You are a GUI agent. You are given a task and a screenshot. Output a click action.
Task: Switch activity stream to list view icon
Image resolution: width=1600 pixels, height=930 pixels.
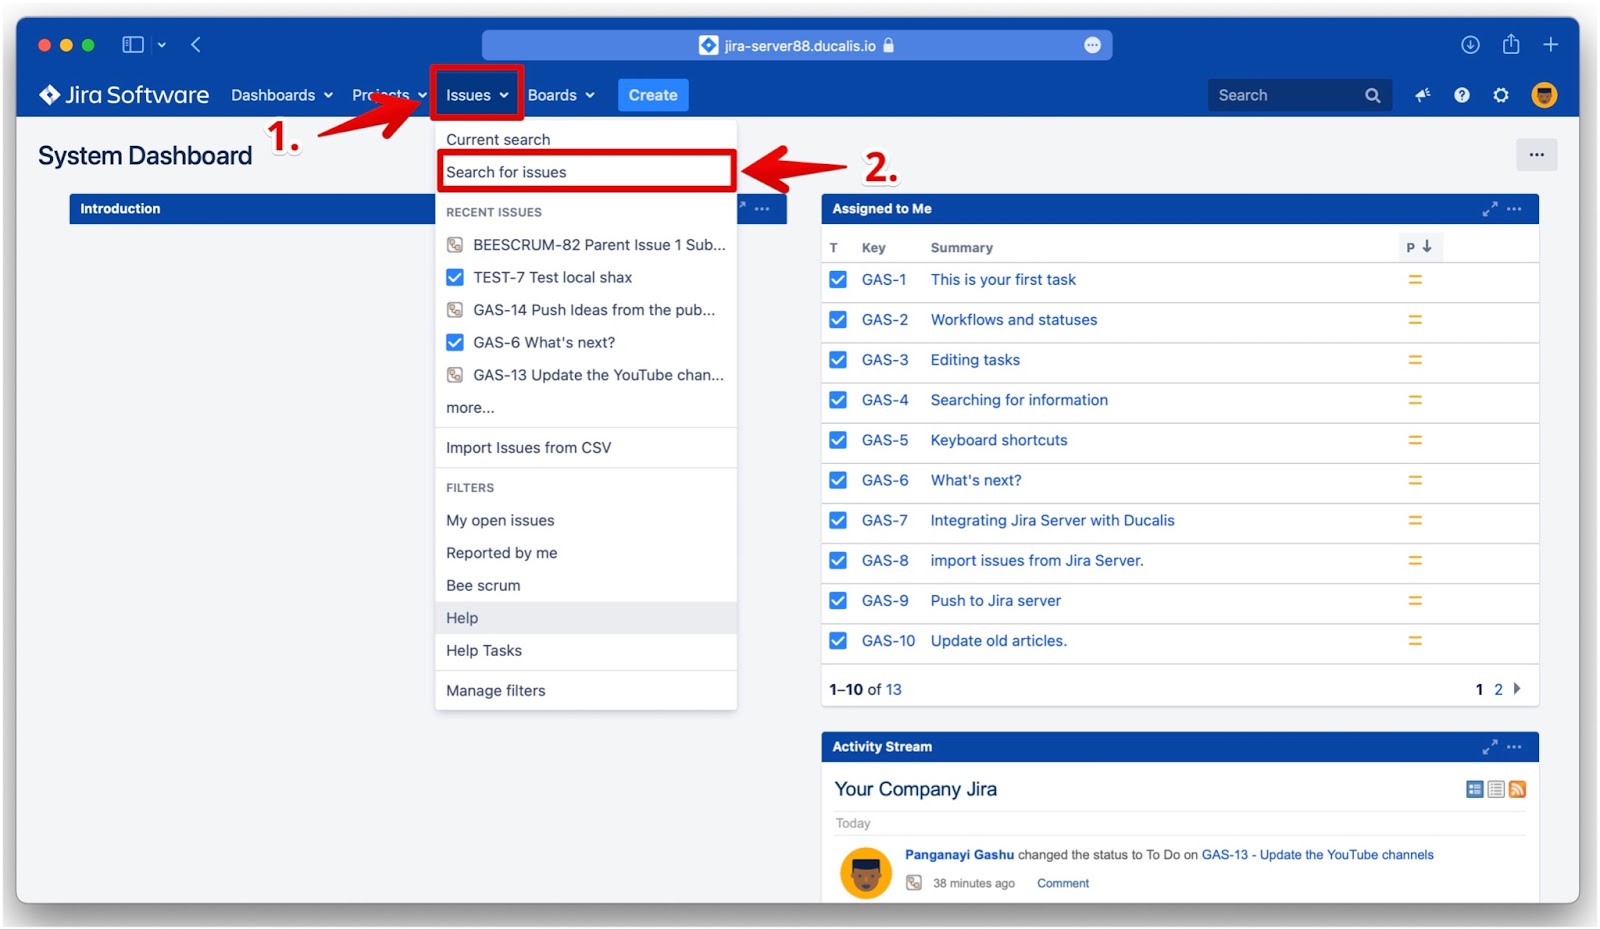pyautogui.click(x=1496, y=789)
